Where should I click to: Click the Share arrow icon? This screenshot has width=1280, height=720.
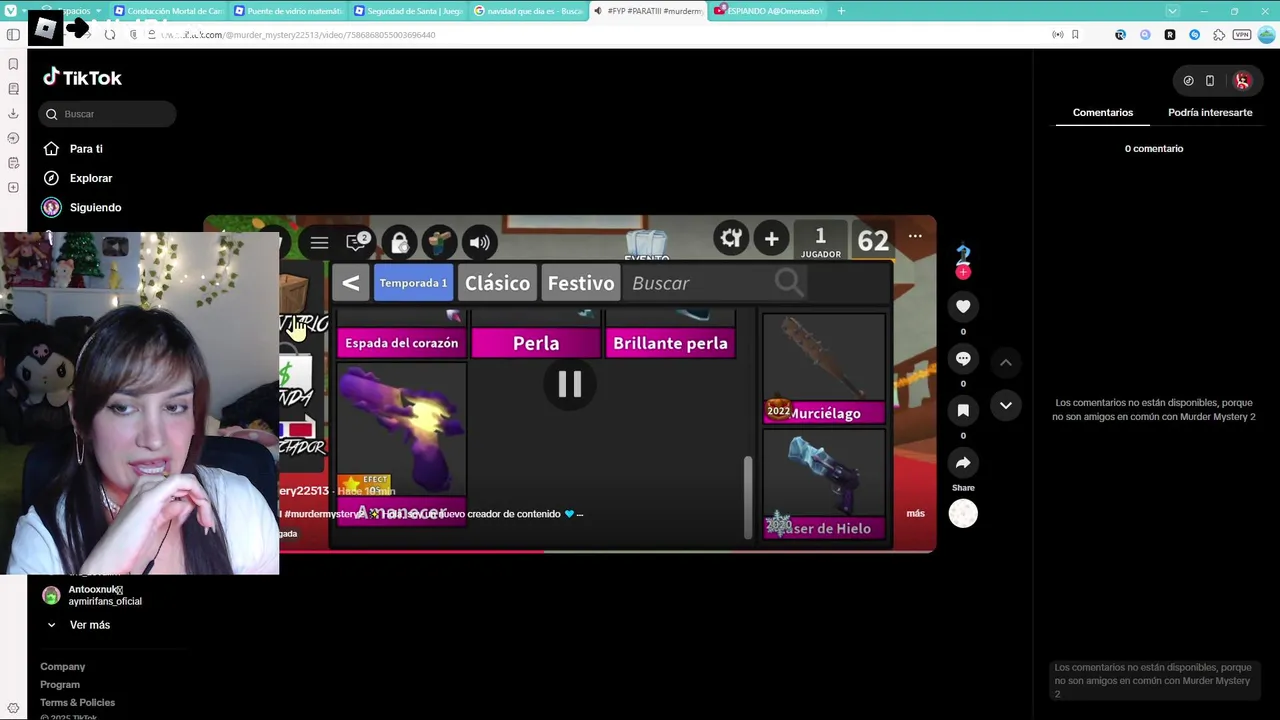click(963, 463)
